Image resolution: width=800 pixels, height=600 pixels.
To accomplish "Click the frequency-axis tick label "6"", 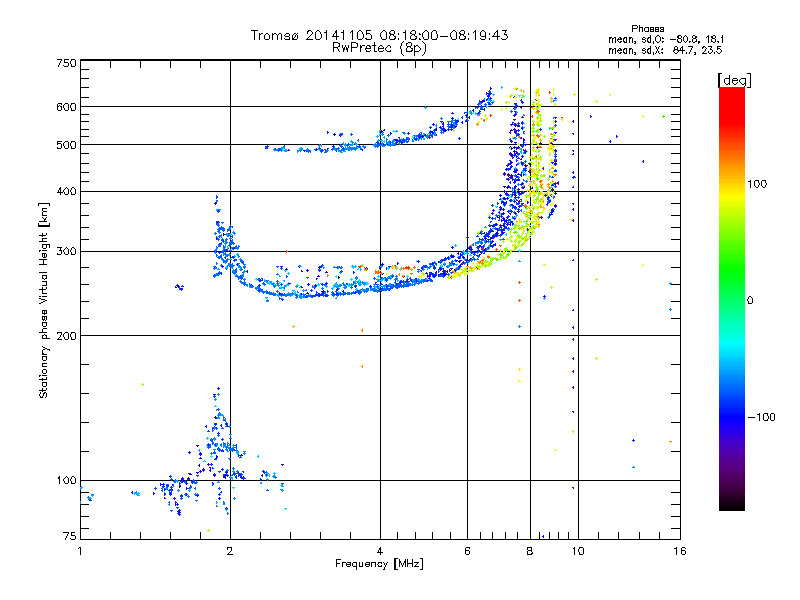I will click(467, 551).
